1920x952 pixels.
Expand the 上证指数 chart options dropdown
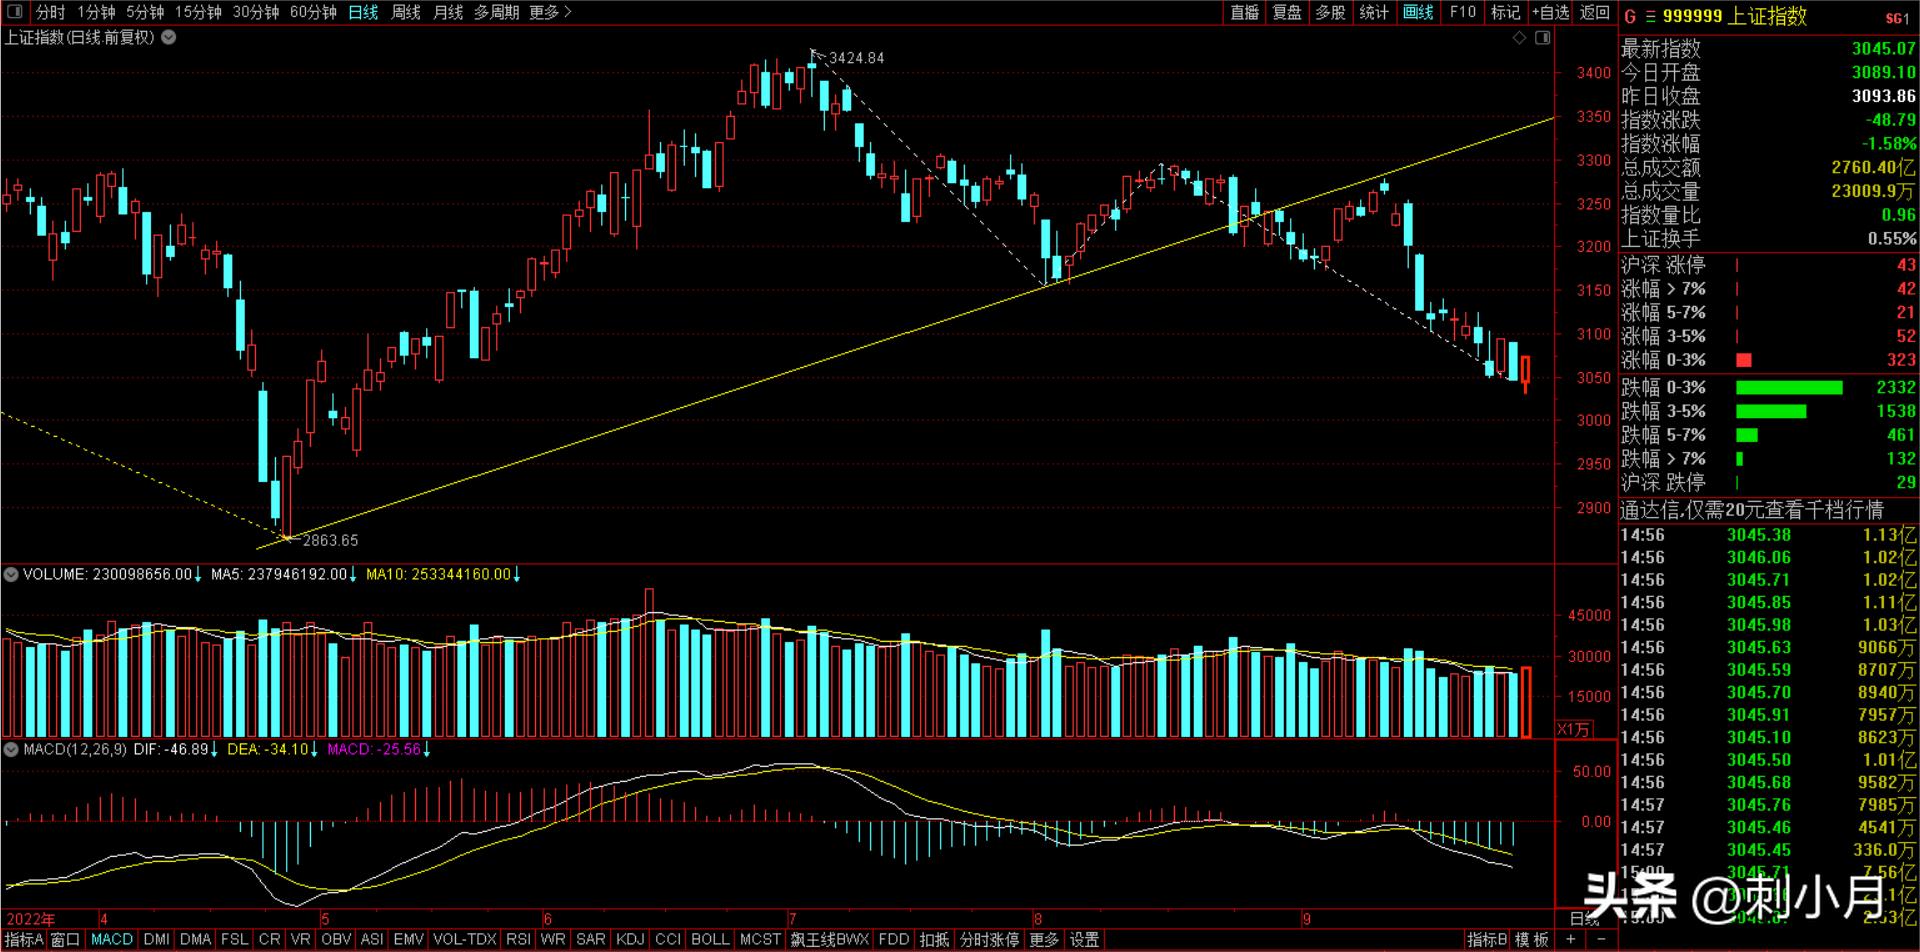click(169, 38)
